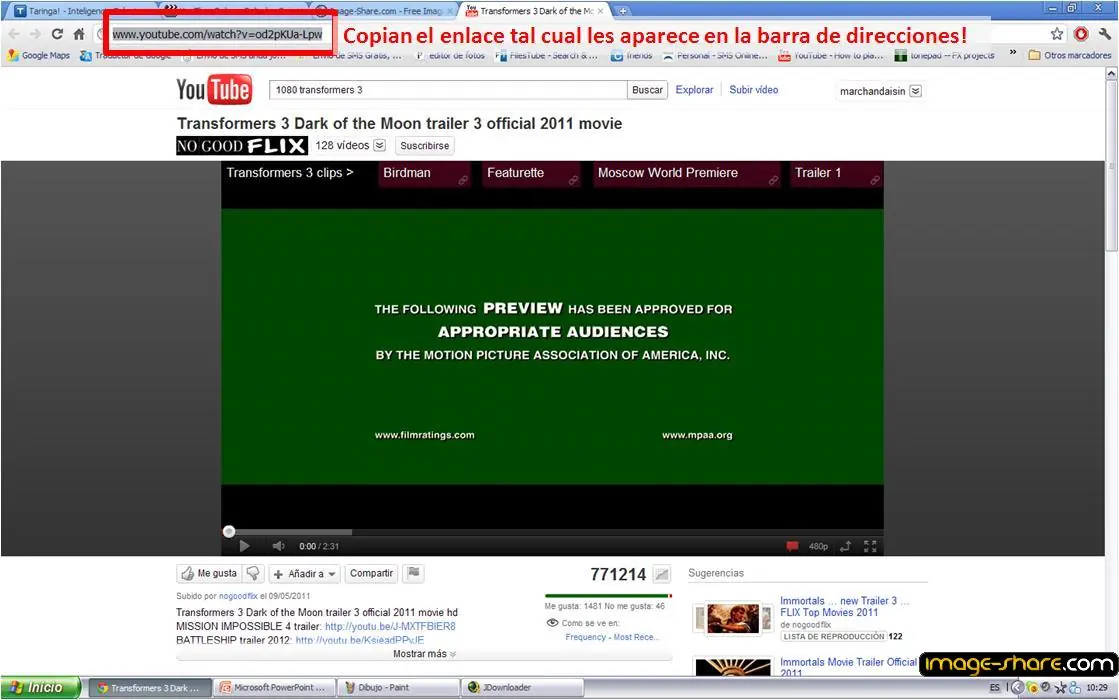Select the Trailer 1 annotation
This screenshot has width=1119, height=700.
point(836,174)
